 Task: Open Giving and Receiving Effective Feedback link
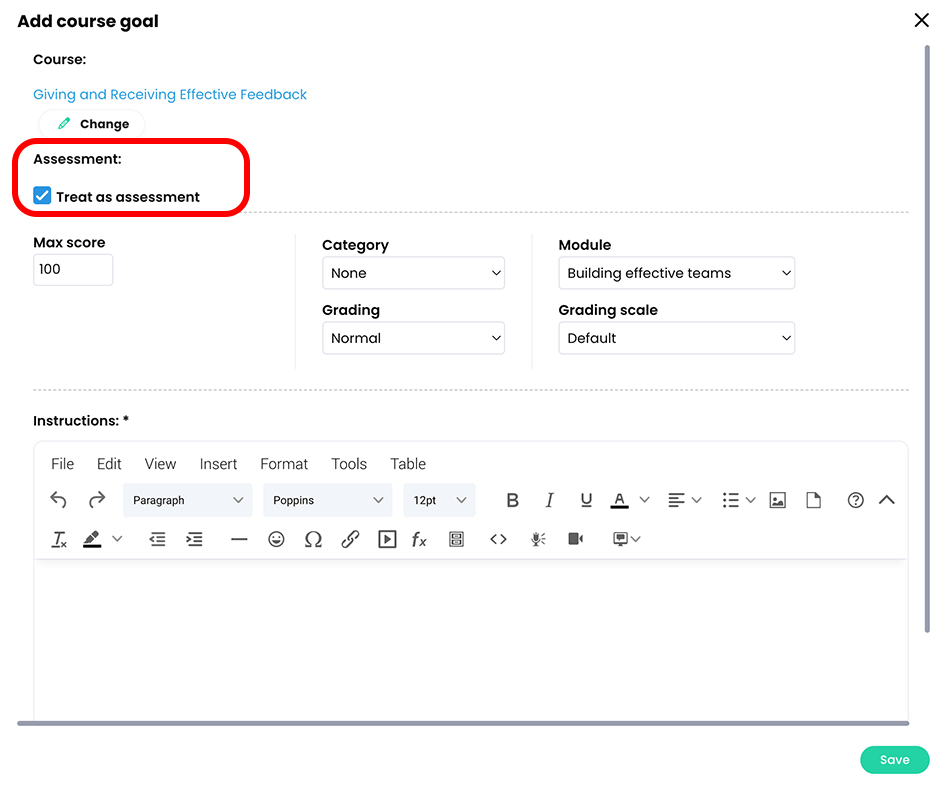(x=170, y=94)
